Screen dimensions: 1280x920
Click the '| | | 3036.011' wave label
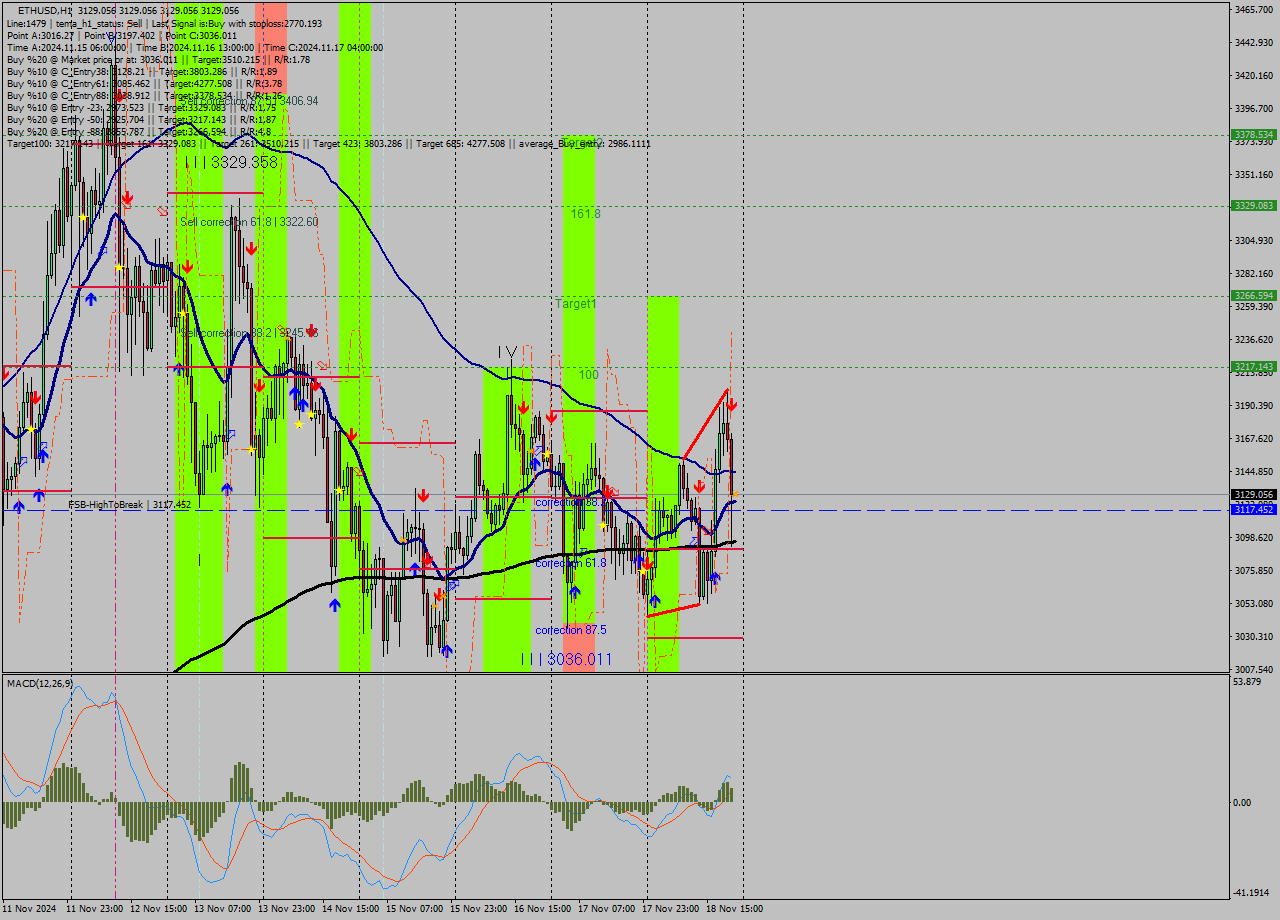[x=566, y=659]
